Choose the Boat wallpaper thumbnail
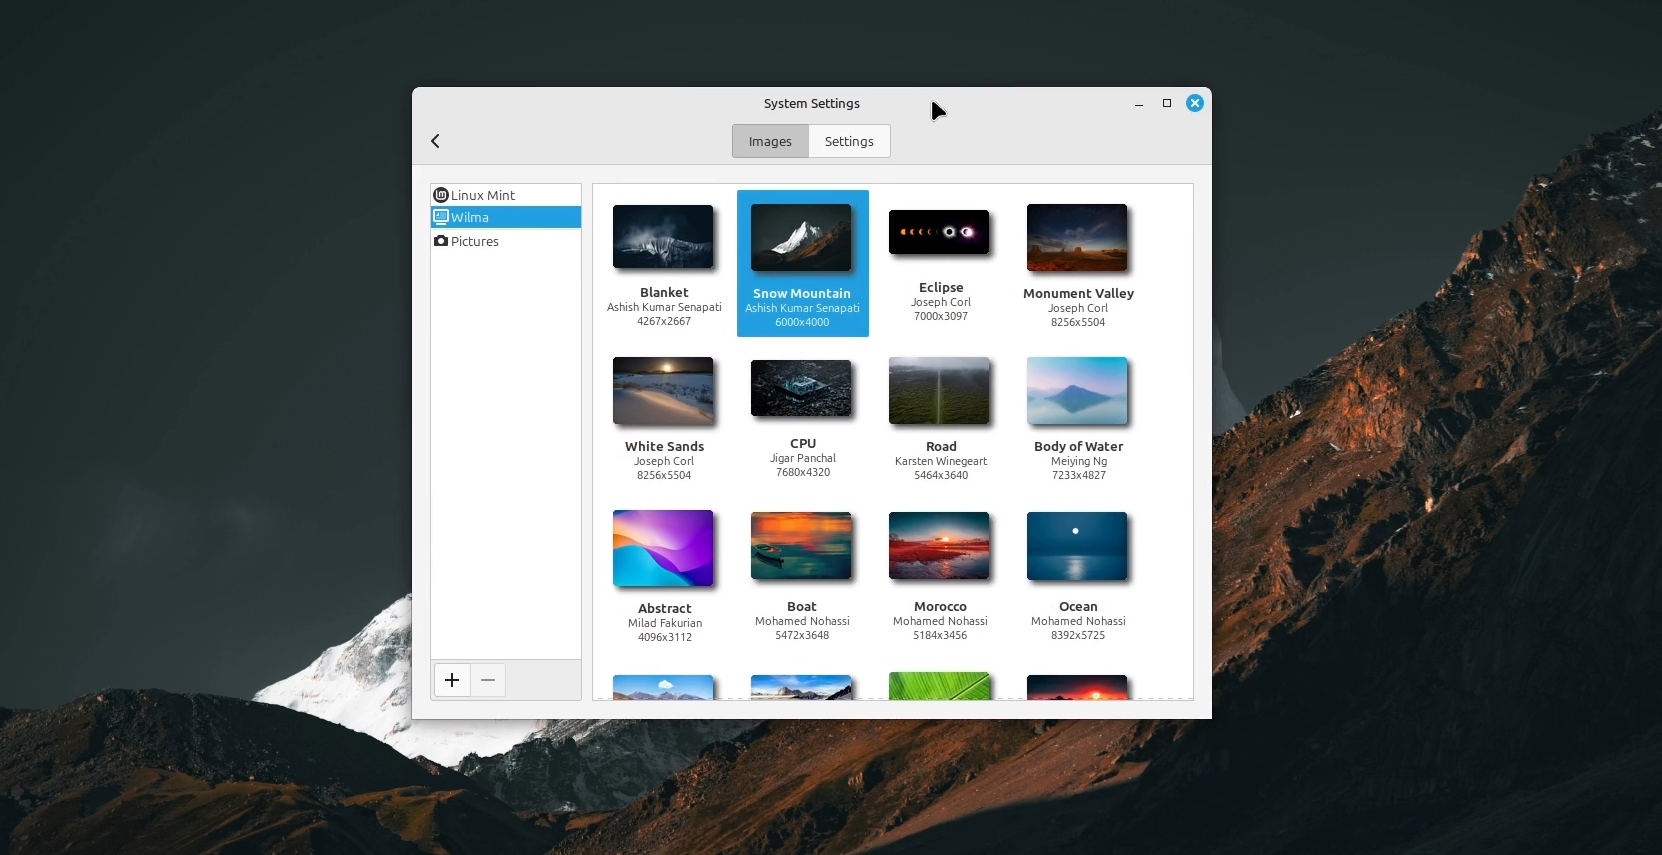 pos(801,545)
